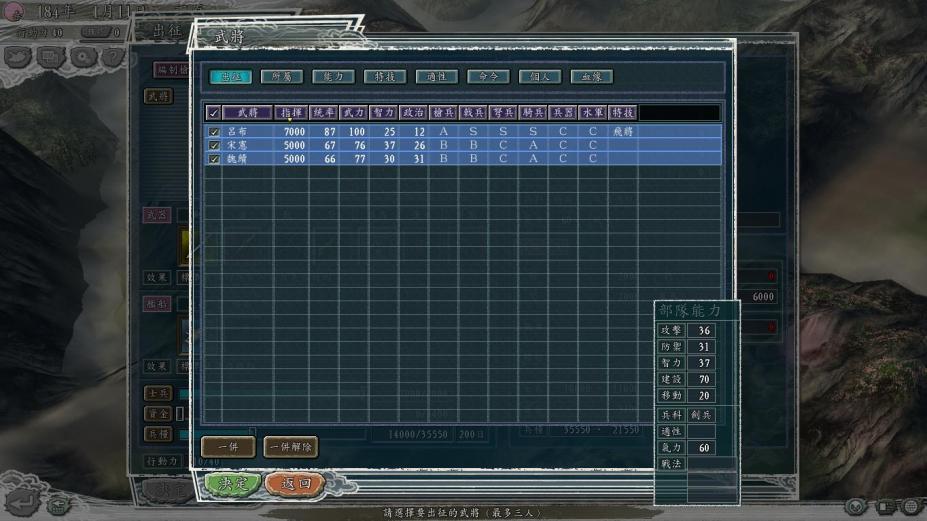927x521 pixels.
Task: Switch to the 所屬 tab
Action: click(282, 76)
